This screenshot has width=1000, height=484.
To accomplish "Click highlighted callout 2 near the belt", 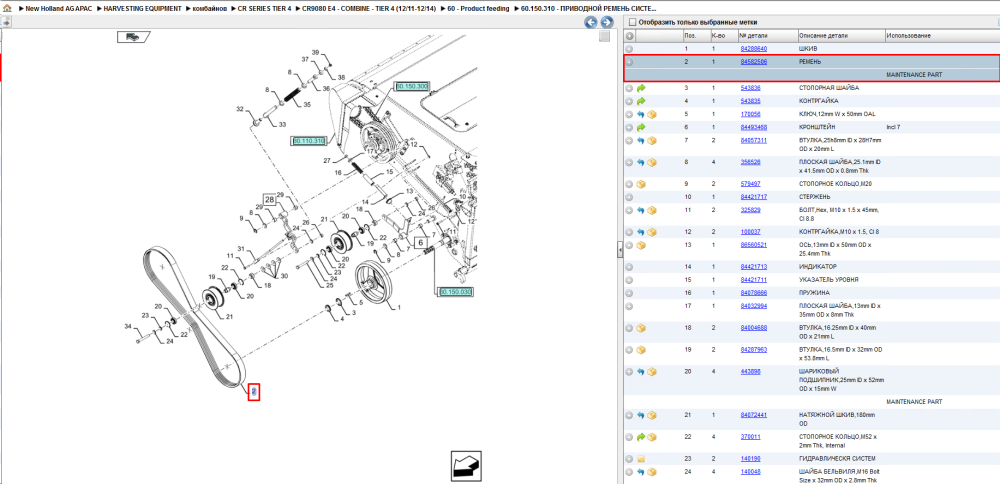I will tap(254, 392).
